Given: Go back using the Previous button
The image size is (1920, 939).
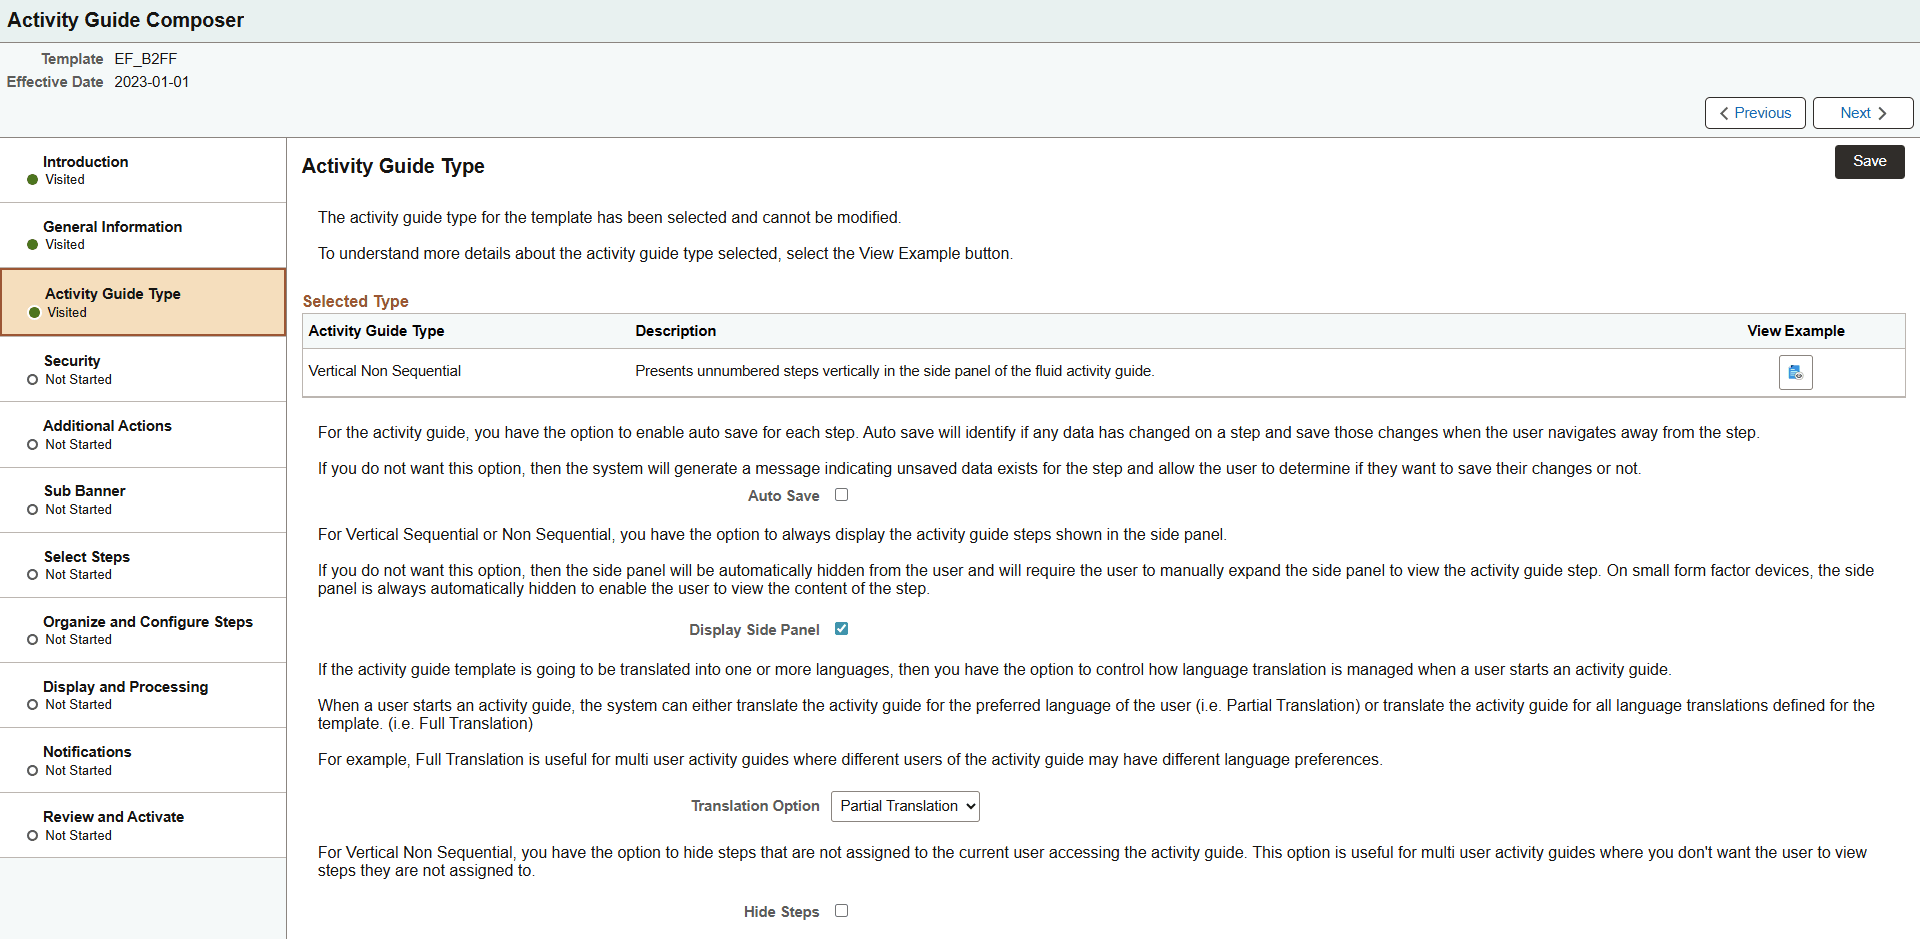Looking at the screenshot, I should coord(1755,112).
